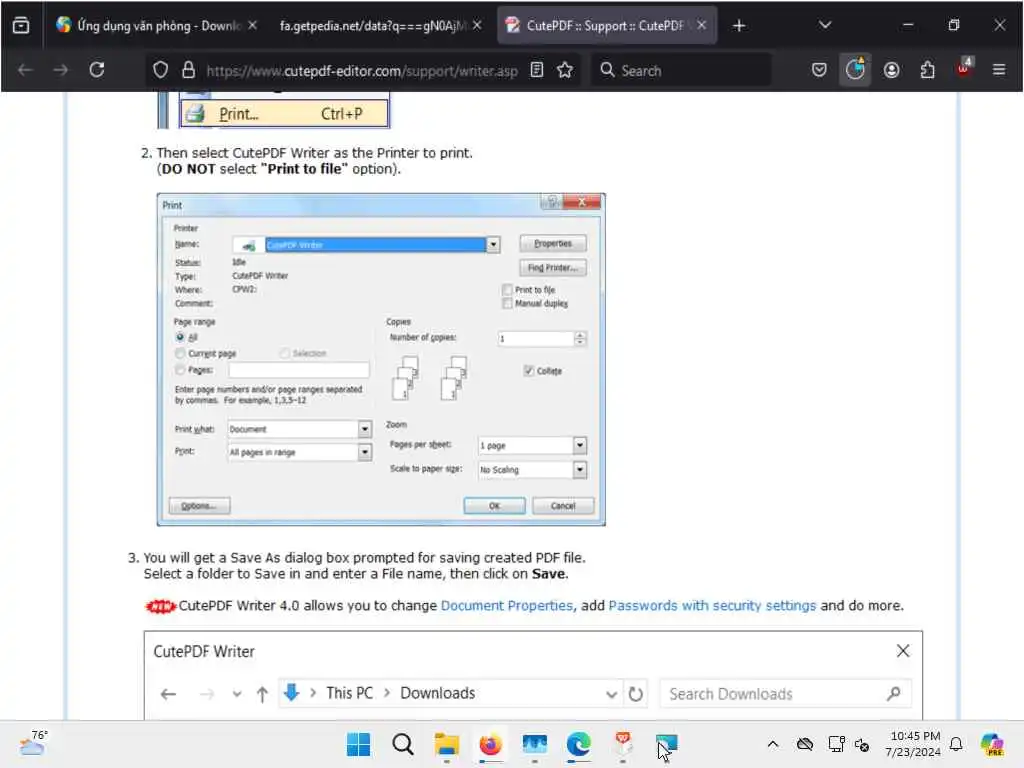Click the red extension icon with badge 4
This screenshot has height=768, width=1024.
[965, 69]
